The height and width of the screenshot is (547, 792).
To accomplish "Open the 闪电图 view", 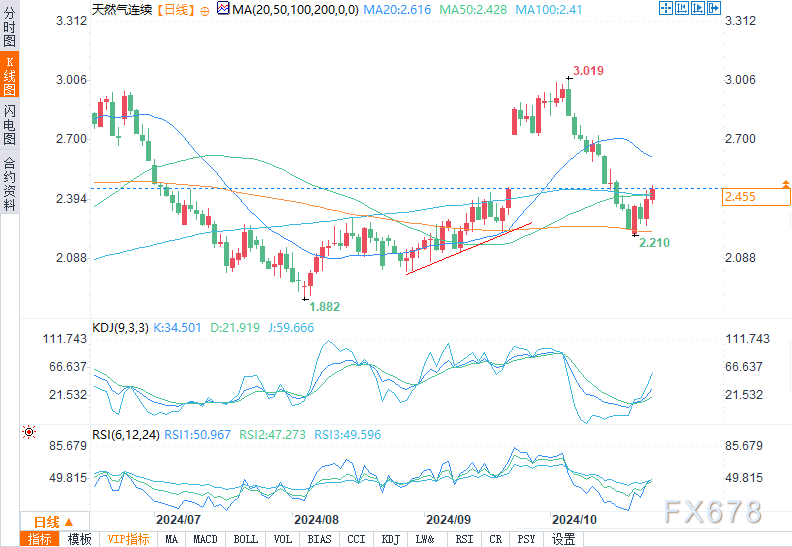I will click(x=9, y=124).
